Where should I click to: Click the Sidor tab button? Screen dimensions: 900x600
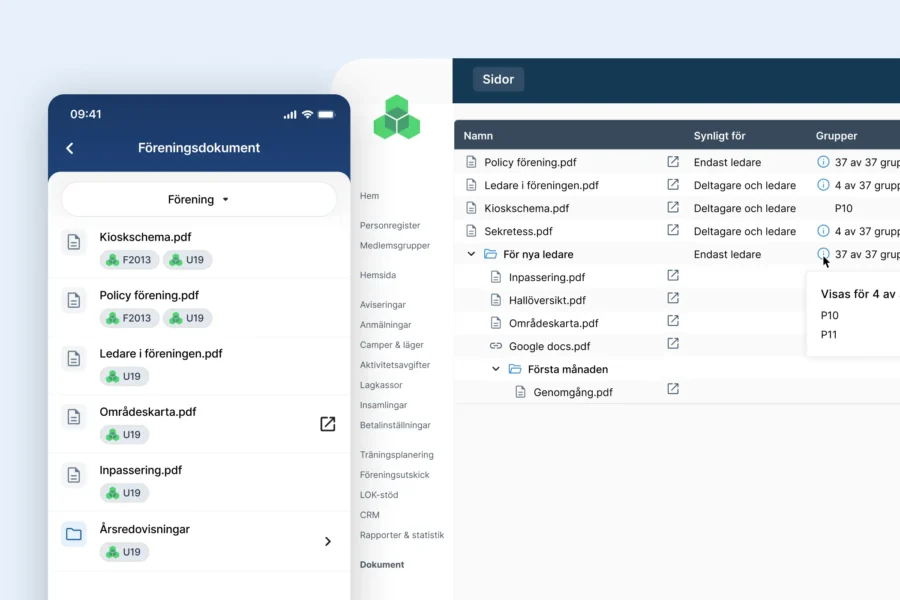click(498, 80)
